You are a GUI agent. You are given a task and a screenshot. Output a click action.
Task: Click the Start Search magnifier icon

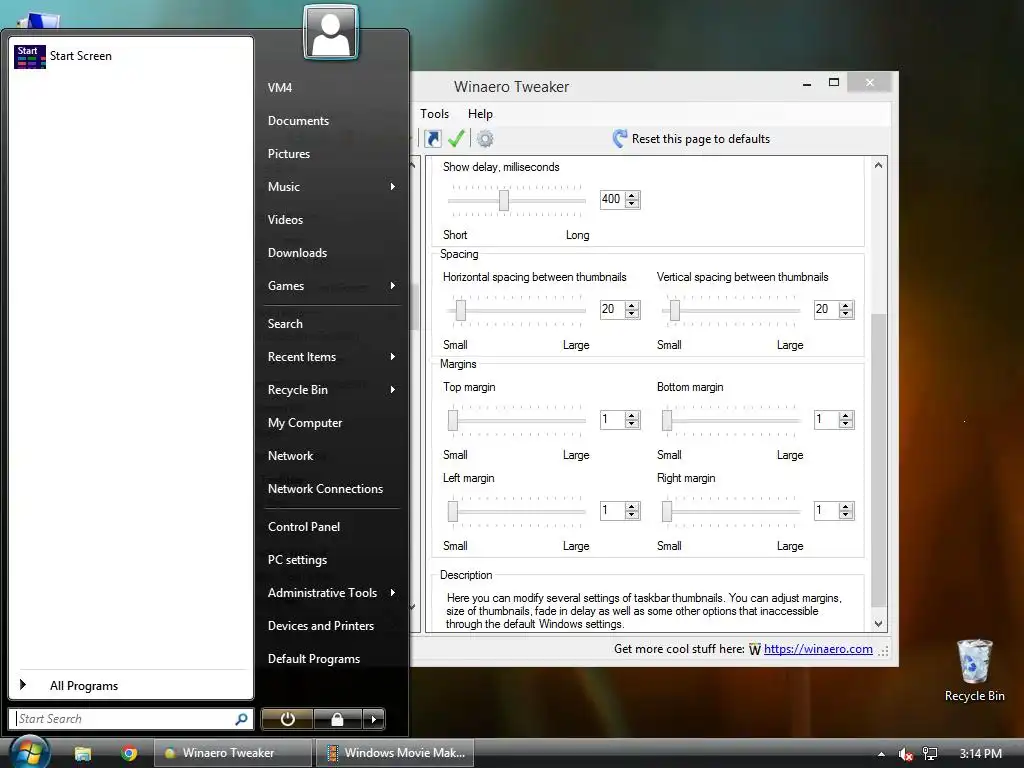tap(241, 719)
